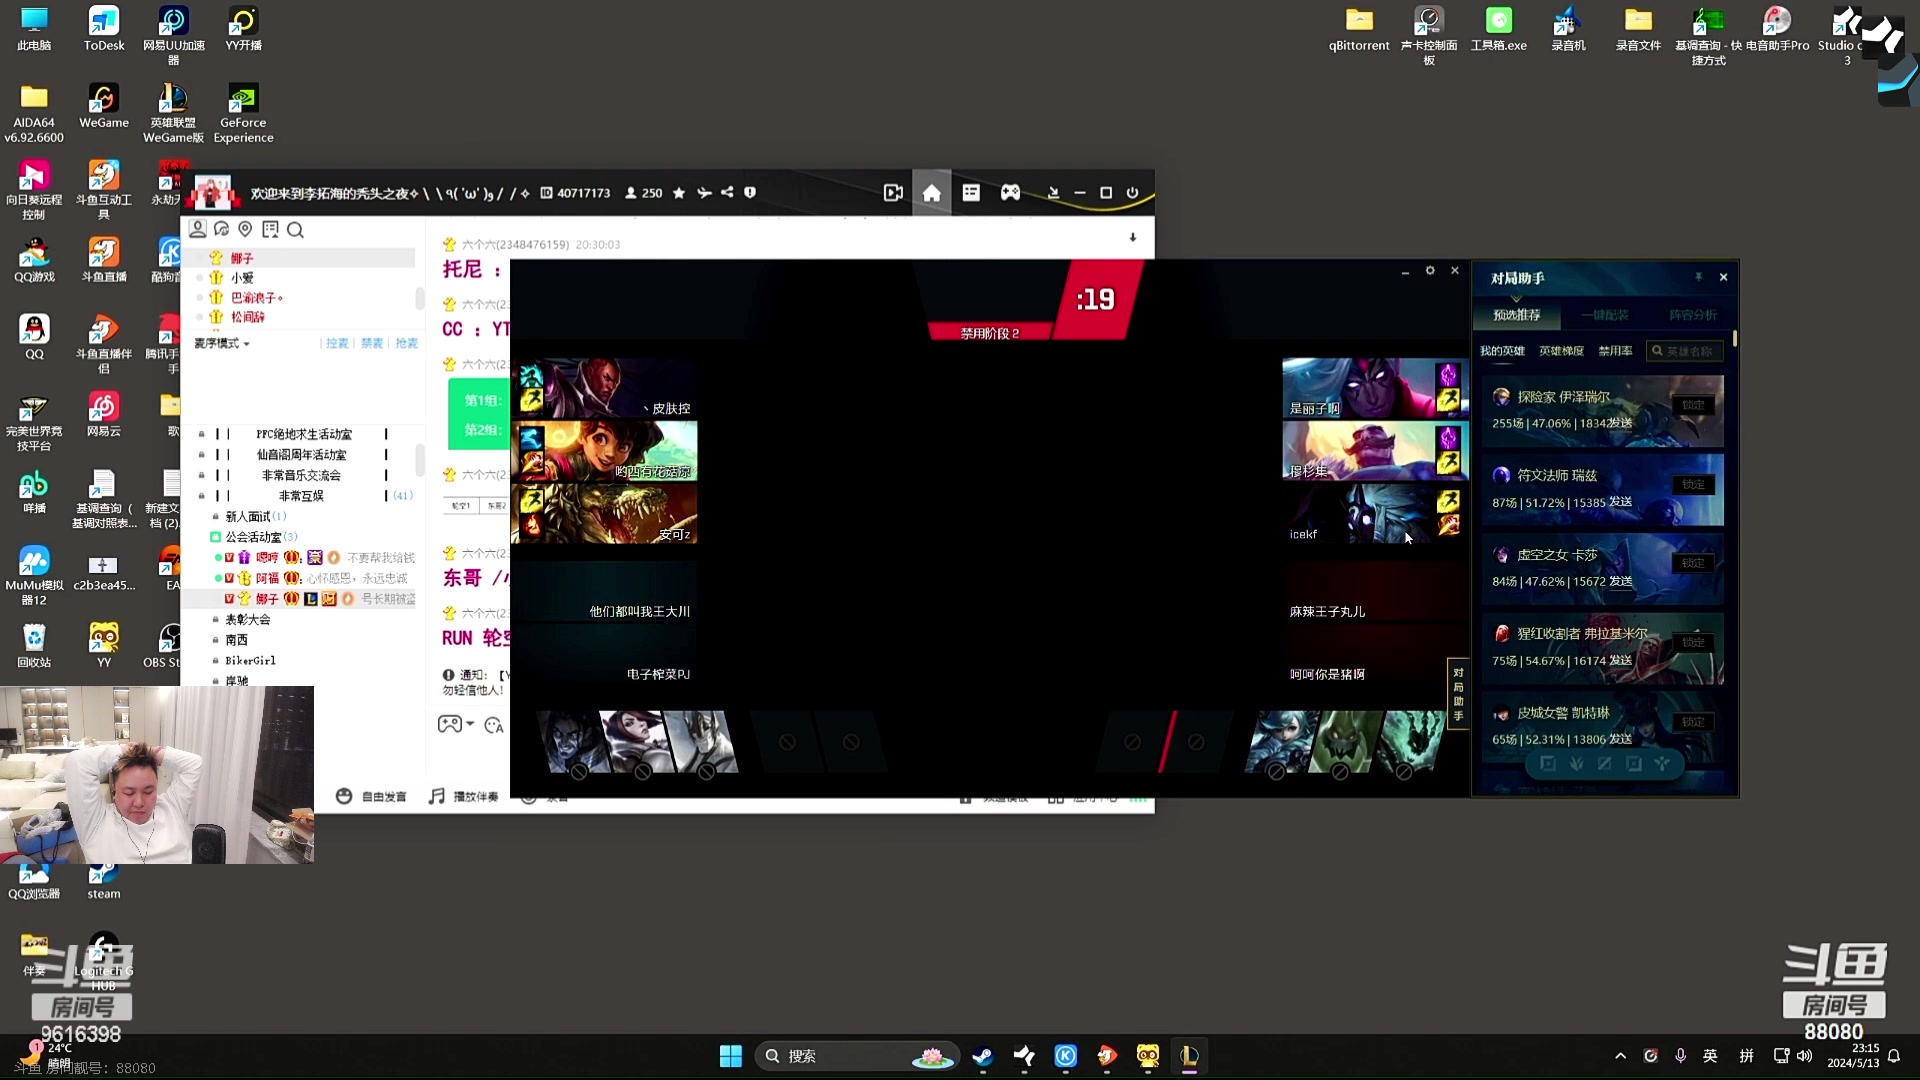Expand the 新人面试 channel

[247, 517]
